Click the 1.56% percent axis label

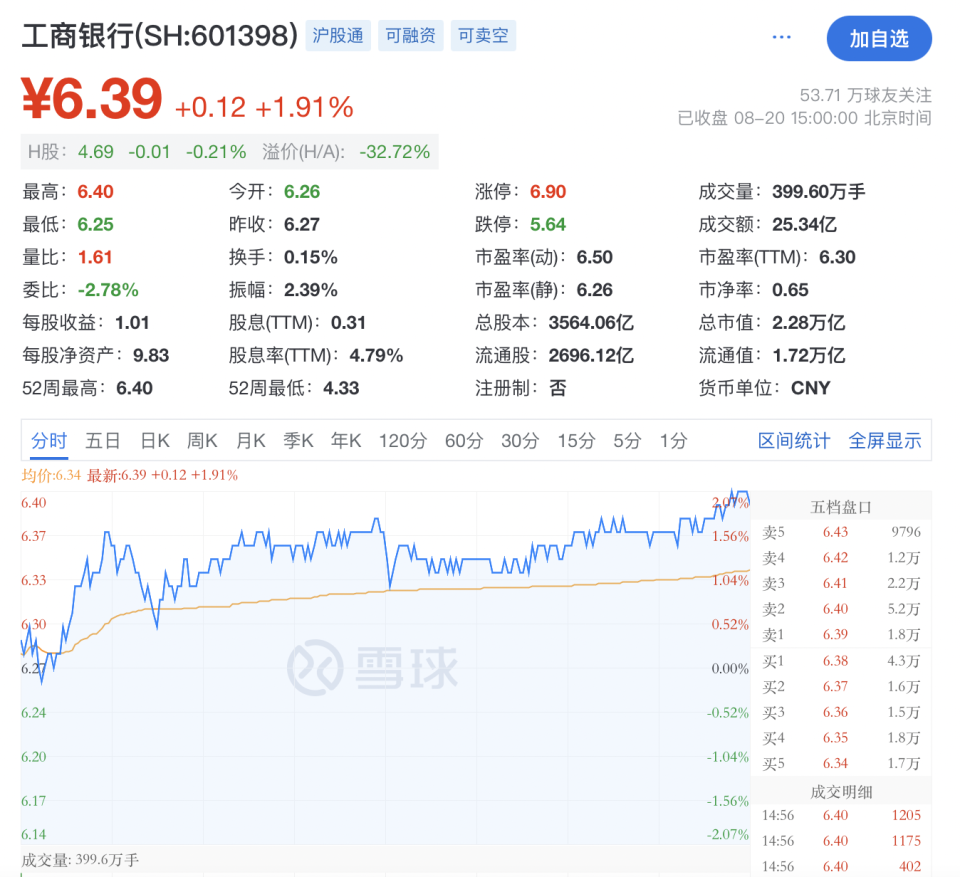coord(730,536)
